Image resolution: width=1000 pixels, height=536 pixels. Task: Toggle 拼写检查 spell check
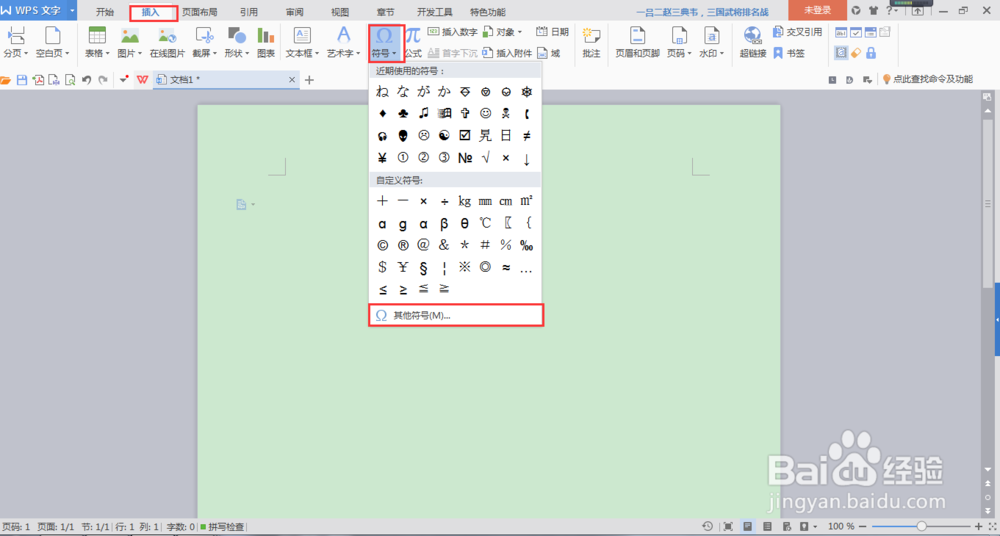pyautogui.click(x=222, y=527)
